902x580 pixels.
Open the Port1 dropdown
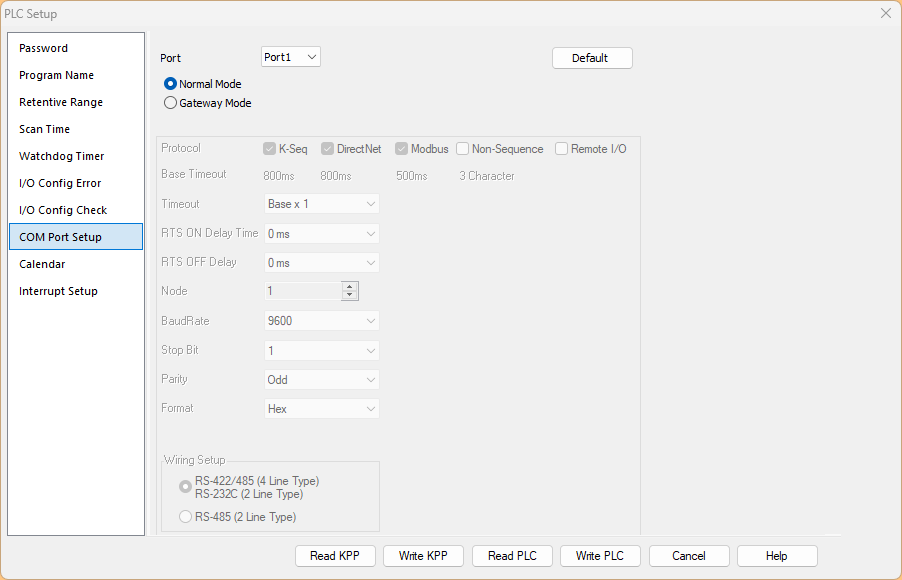coord(291,57)
